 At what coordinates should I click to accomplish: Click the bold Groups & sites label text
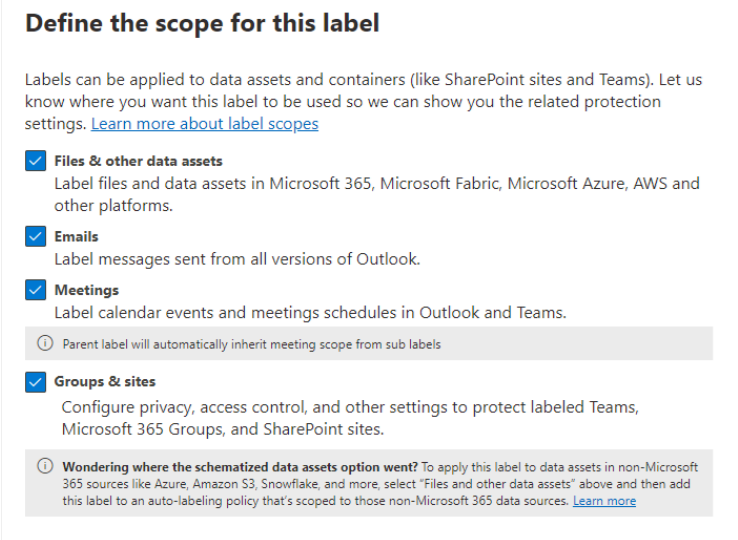(x=105, y=382)
